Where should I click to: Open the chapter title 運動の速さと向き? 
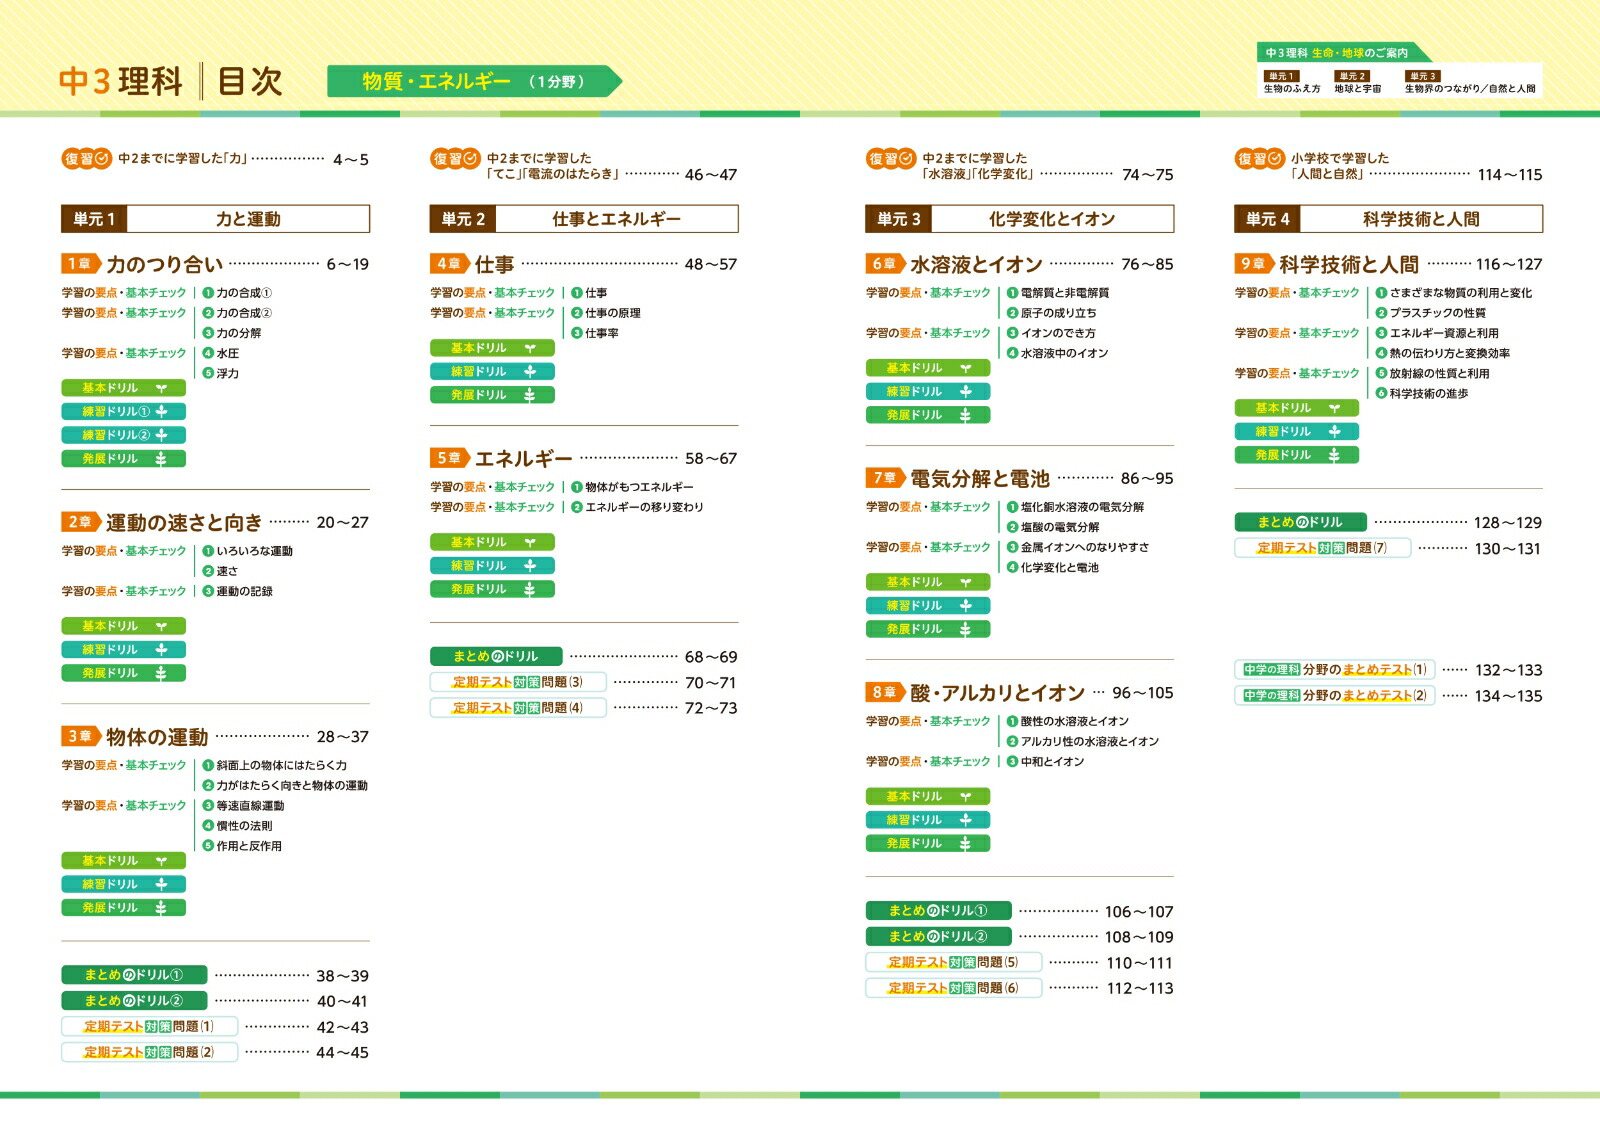pyautogui.click(x=184, y=522)
